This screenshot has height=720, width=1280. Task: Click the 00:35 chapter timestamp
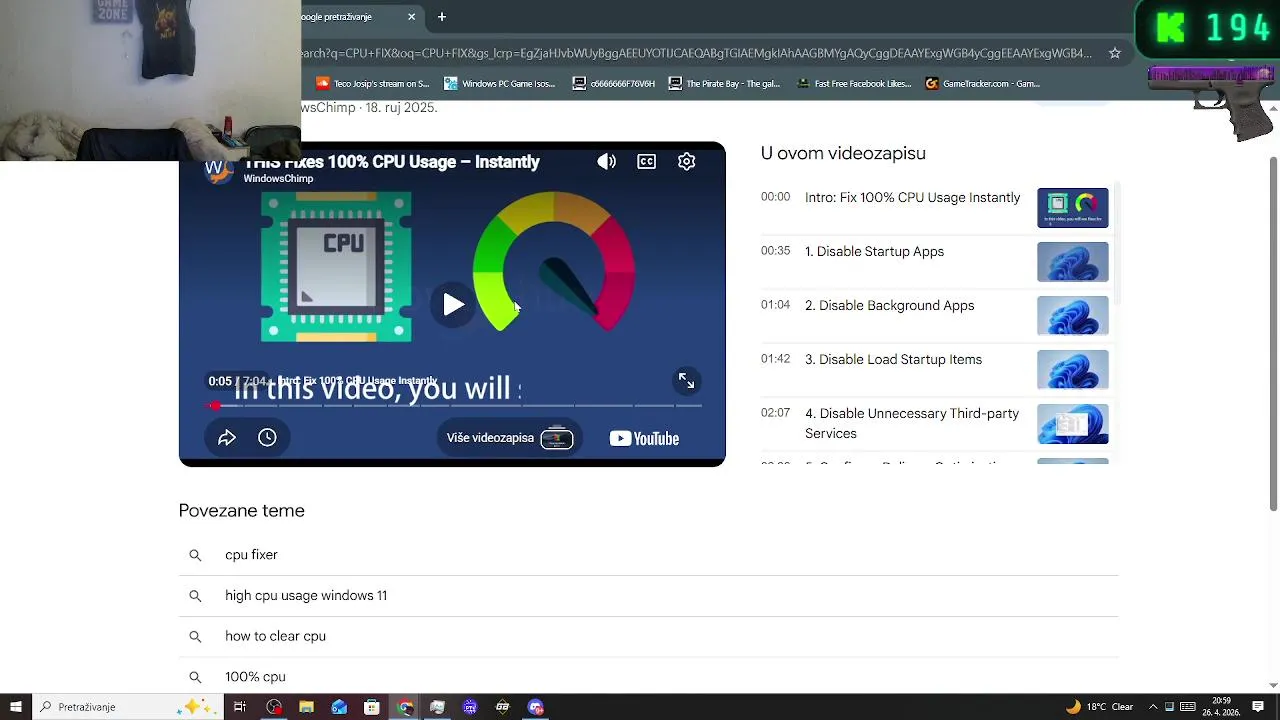tap(775, 251)
